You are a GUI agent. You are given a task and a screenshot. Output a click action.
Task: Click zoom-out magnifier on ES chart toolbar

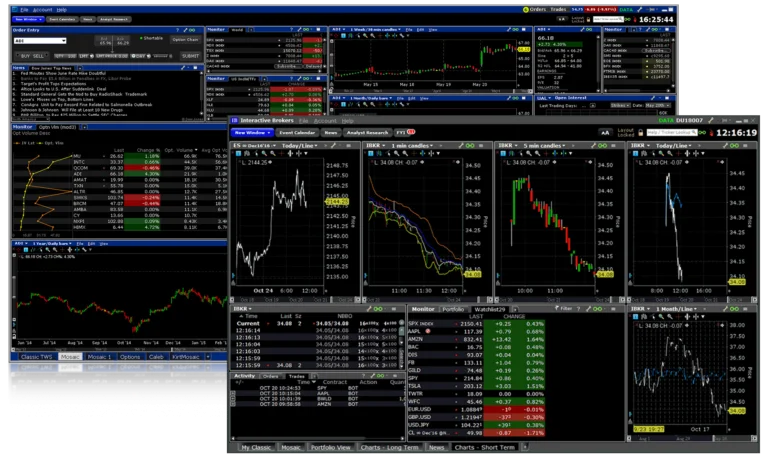click(273, 153)
